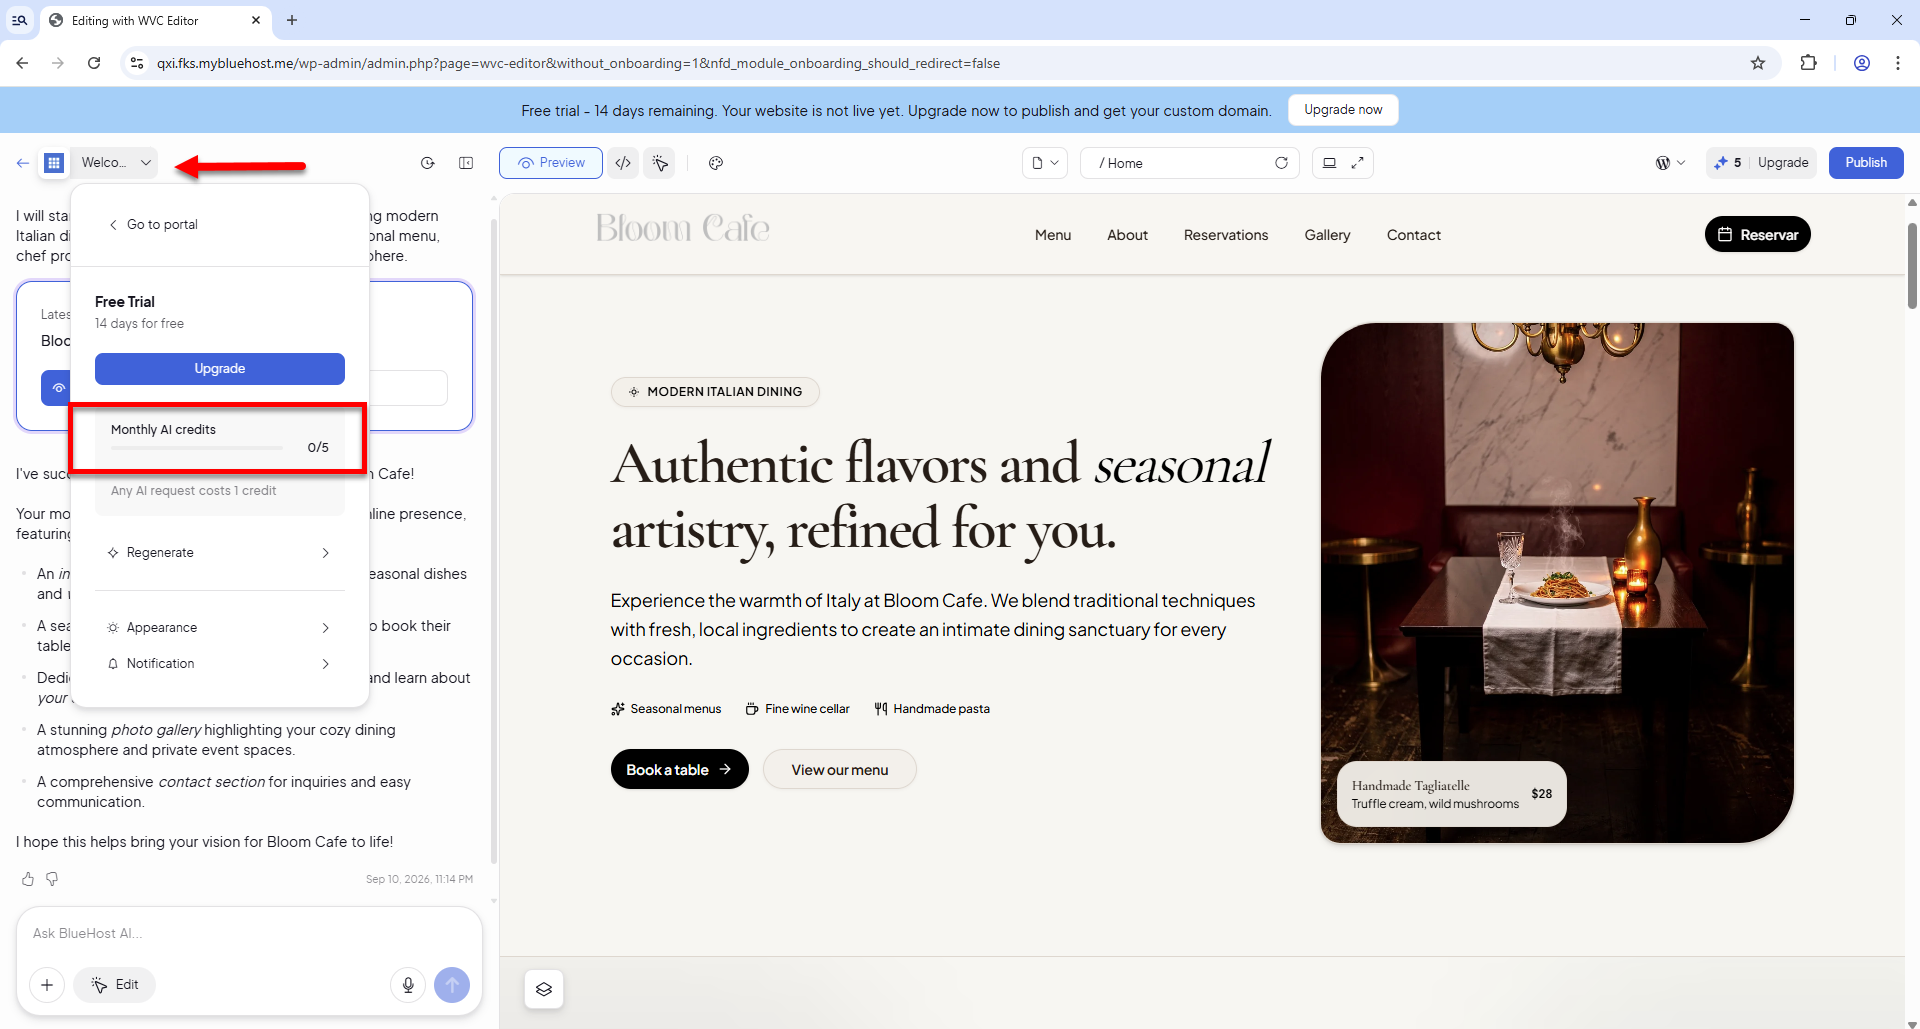1920x1029 pixels.
Task: Click the Monthly AI credits progress bar
Action: pyautogui.click(x=197, y=448)
